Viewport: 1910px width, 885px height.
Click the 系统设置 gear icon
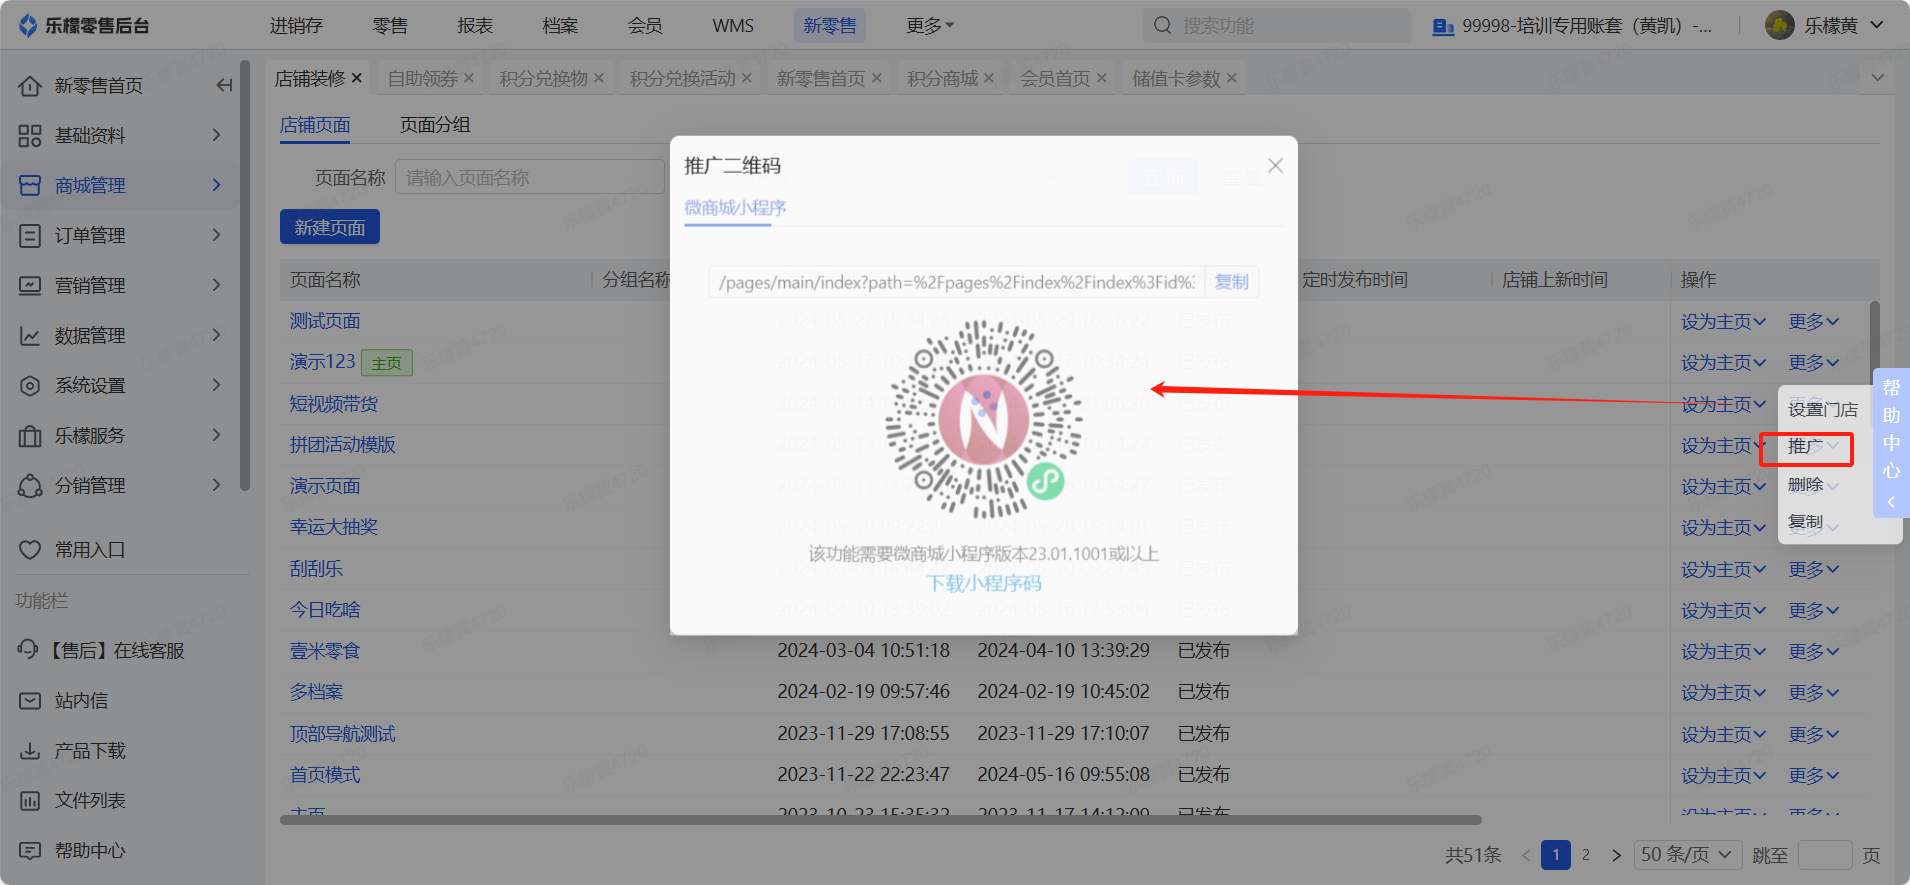(x=30, y=386)
